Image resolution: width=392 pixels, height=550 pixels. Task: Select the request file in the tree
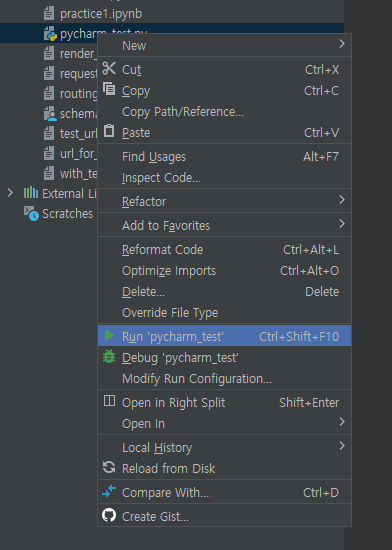79,74
